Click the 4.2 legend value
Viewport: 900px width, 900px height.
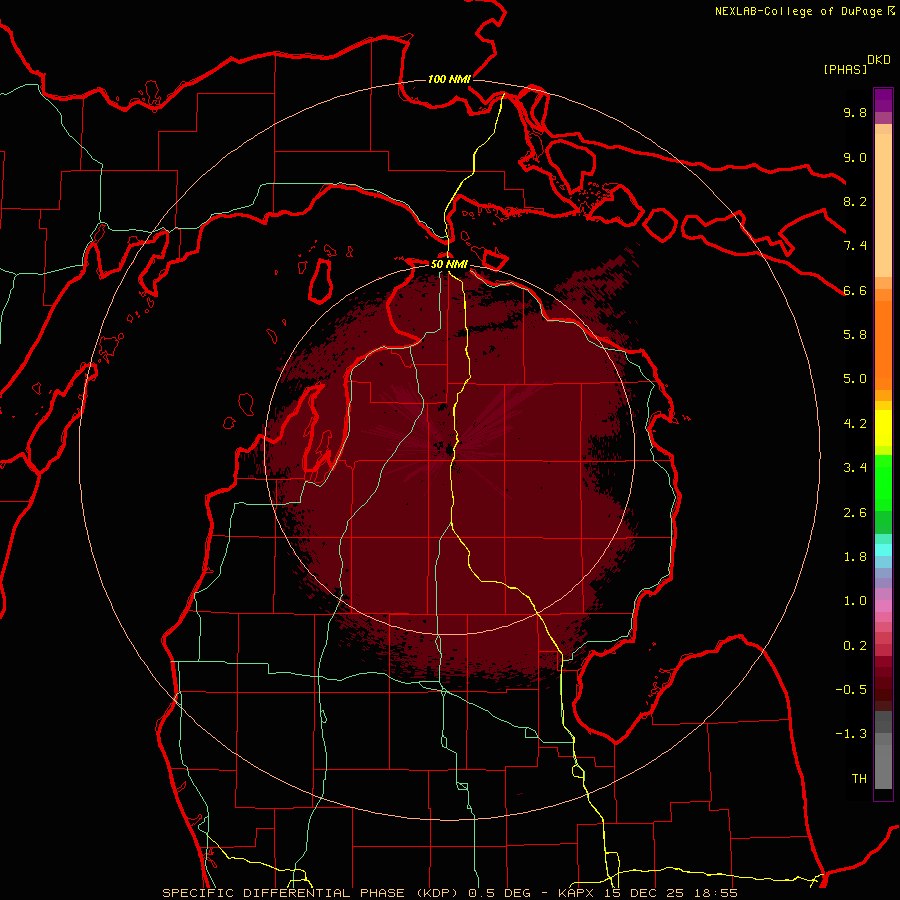pyautogui.click(x=855, y=424)
